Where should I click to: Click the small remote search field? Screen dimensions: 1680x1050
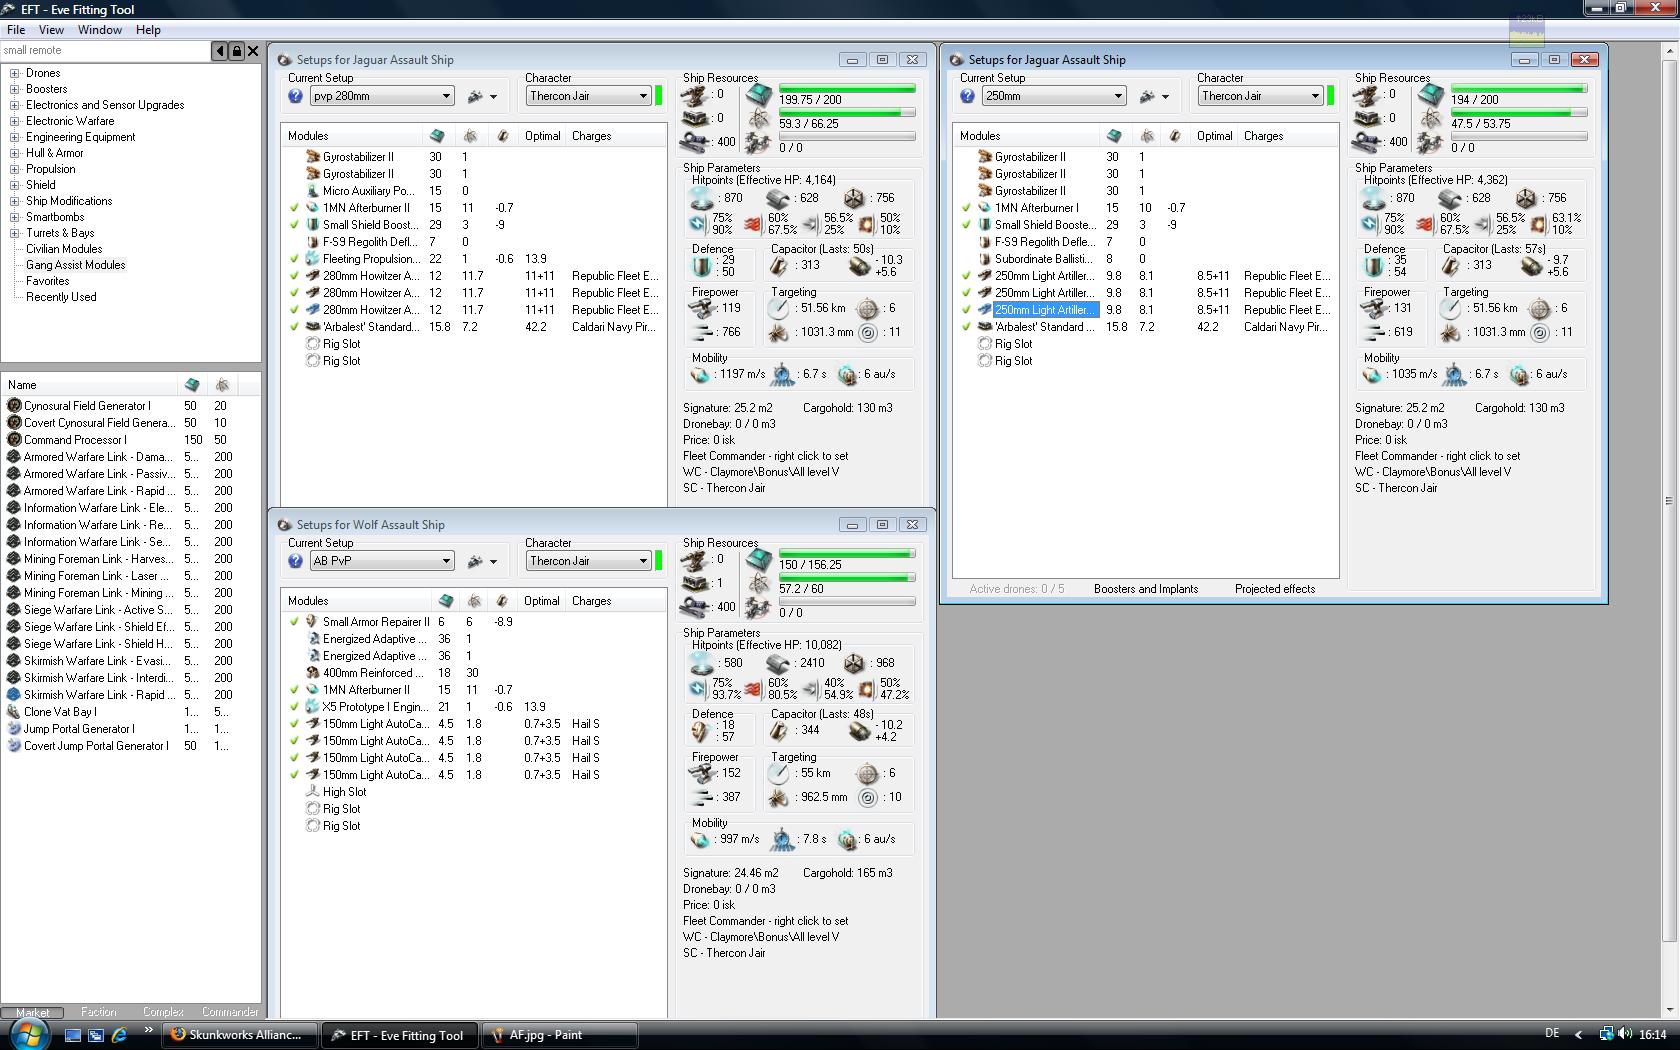click(105, 51)
